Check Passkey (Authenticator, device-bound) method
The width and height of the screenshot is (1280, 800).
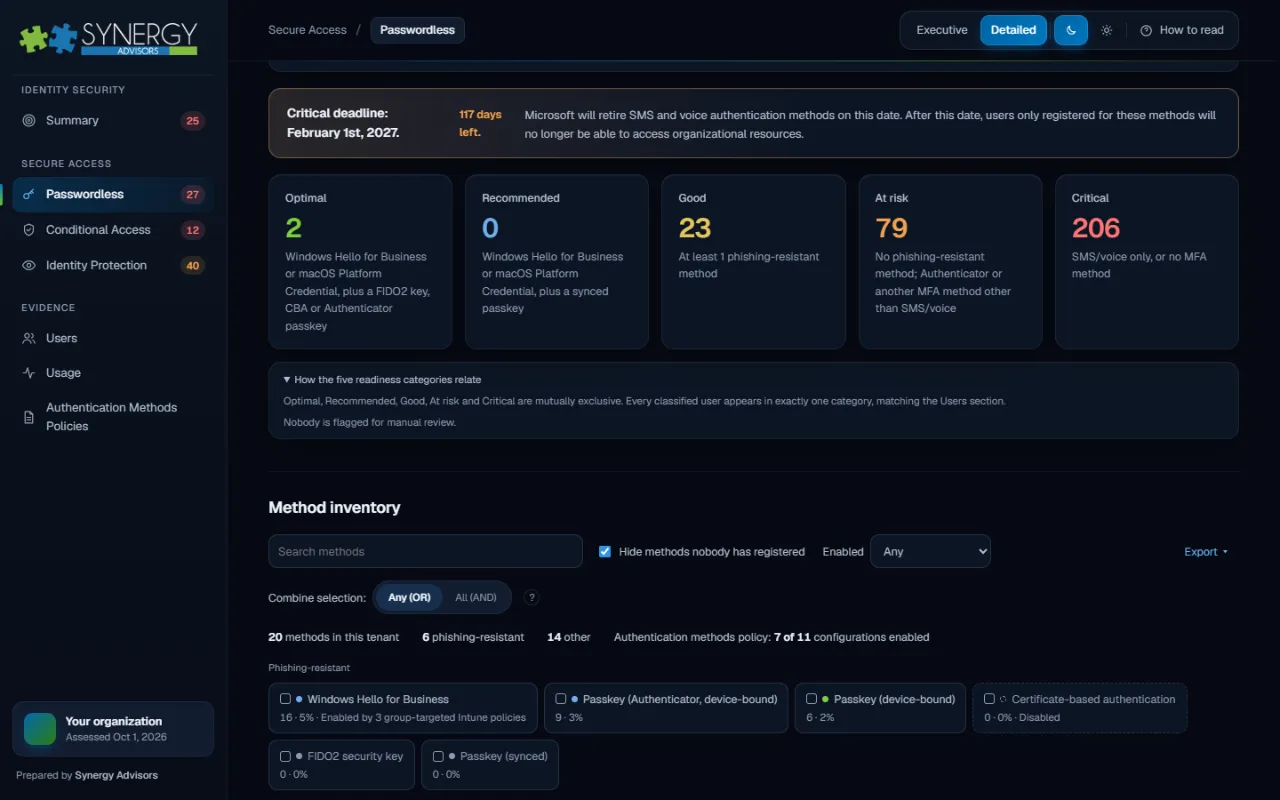tap(561, 699)
